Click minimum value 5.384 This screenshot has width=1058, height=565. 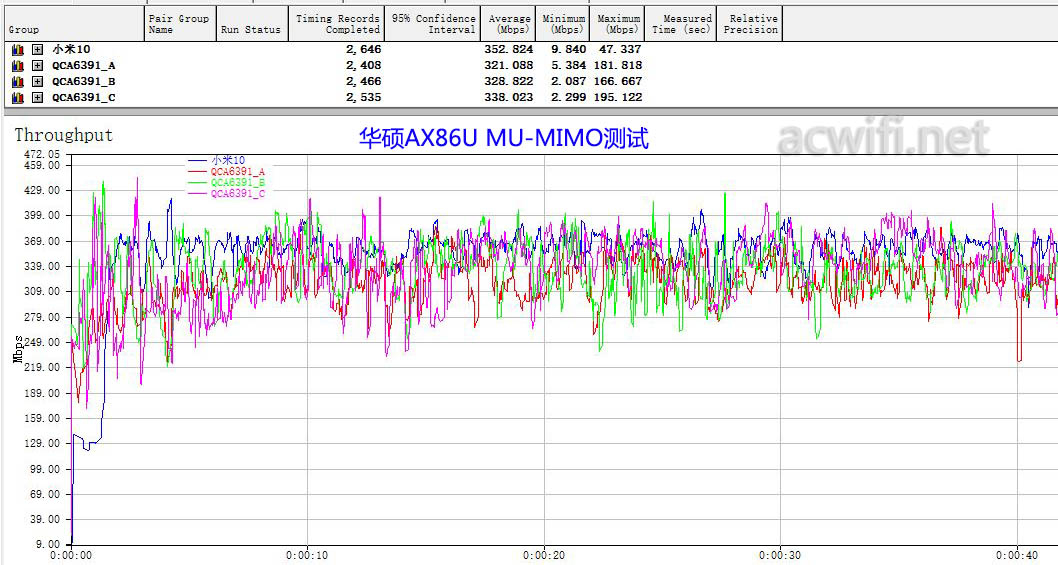569,65
